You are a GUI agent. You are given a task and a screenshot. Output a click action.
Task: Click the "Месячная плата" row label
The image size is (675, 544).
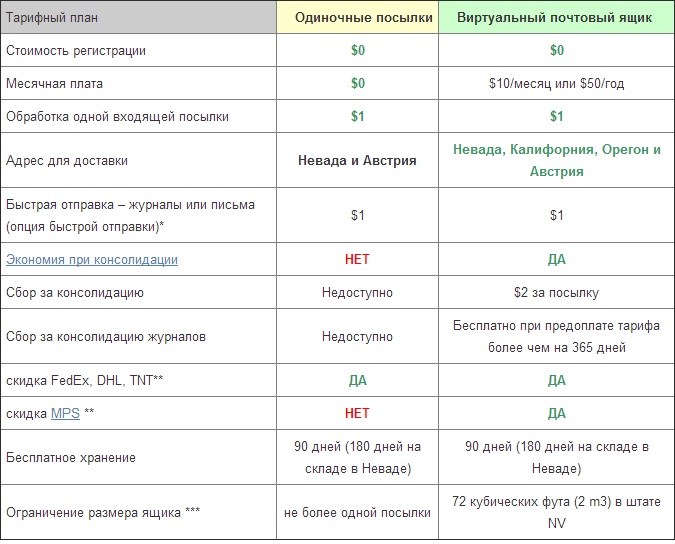[54, 84]
